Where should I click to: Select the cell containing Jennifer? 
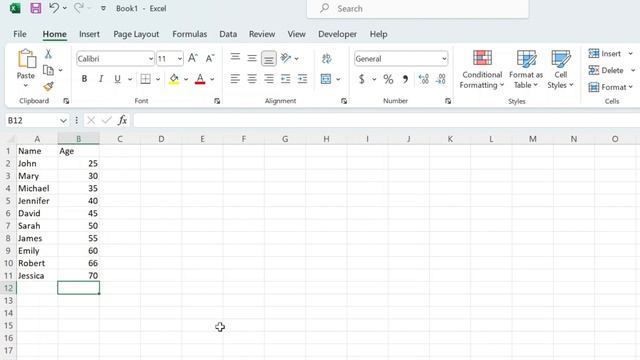tap(37, 201)
